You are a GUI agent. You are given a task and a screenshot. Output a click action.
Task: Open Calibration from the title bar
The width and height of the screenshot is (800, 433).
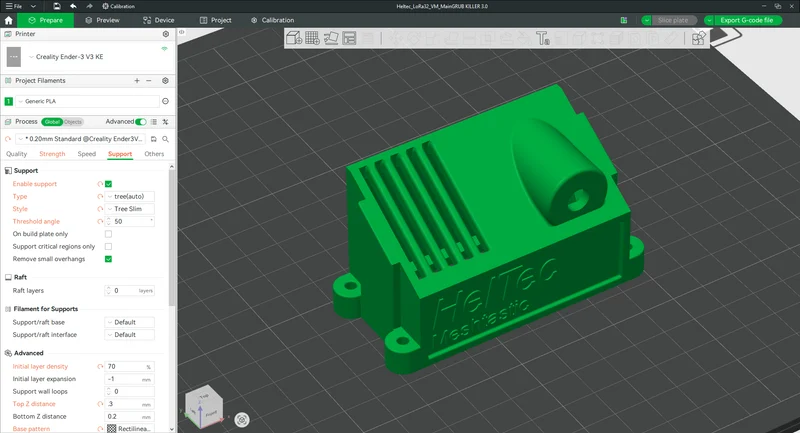(118, 6)
